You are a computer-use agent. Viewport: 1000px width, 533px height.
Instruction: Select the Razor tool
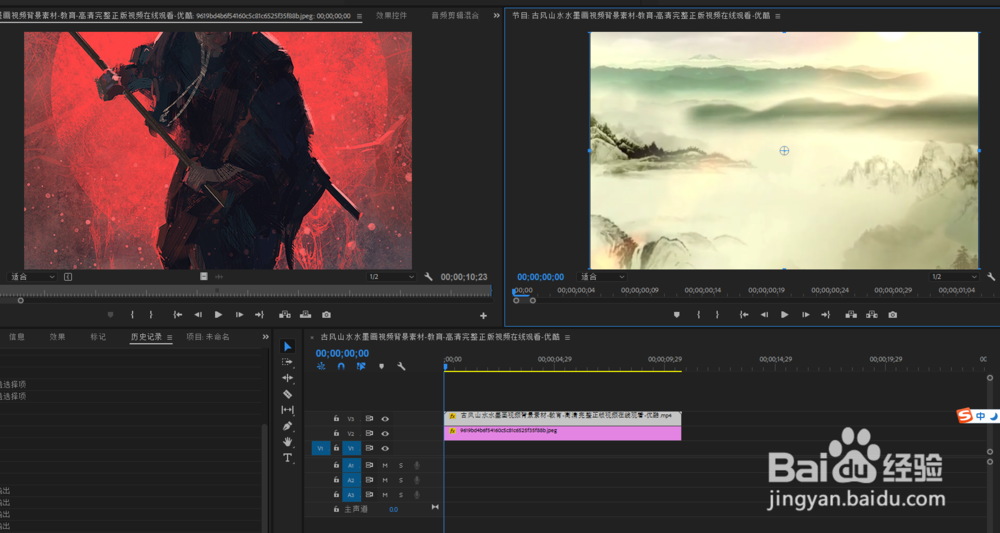(288, 394)
